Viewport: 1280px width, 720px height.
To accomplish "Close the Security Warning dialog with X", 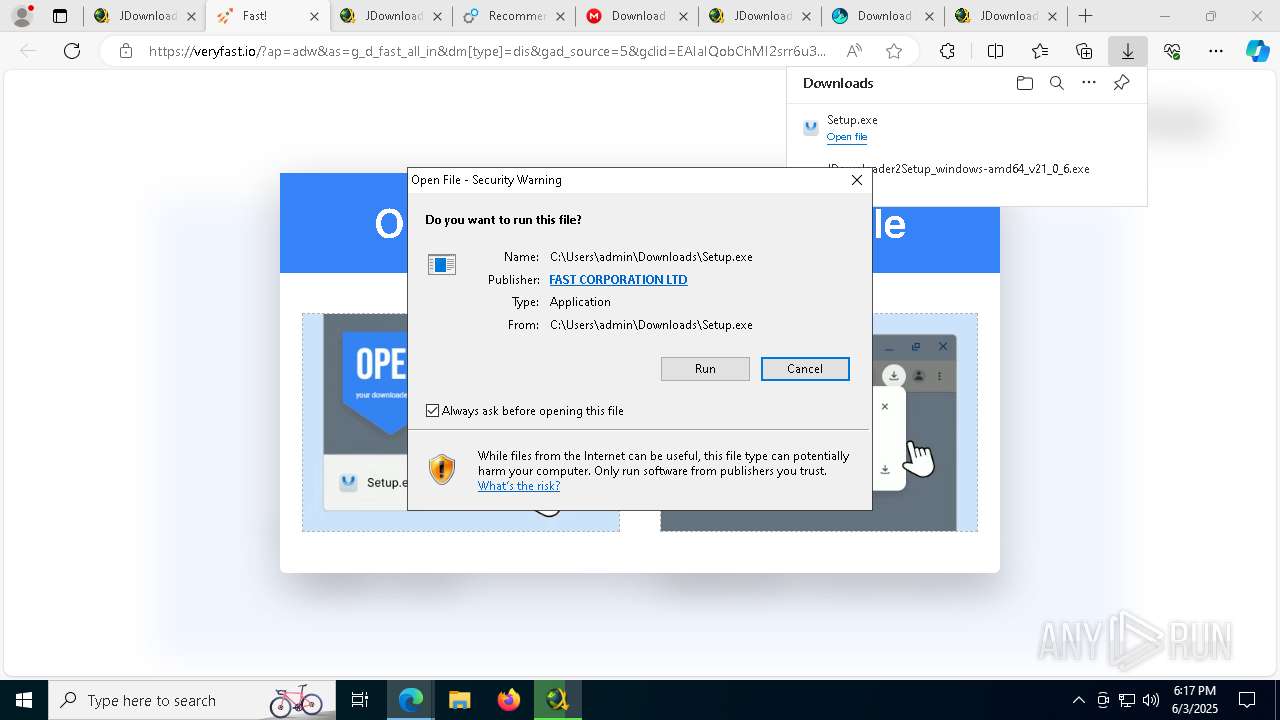I will point(857,180).
